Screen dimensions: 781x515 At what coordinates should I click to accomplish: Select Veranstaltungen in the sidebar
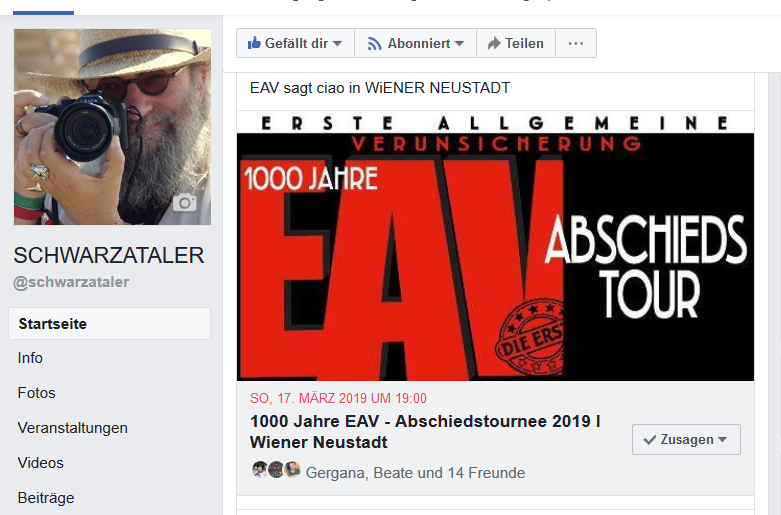[73, 428]
